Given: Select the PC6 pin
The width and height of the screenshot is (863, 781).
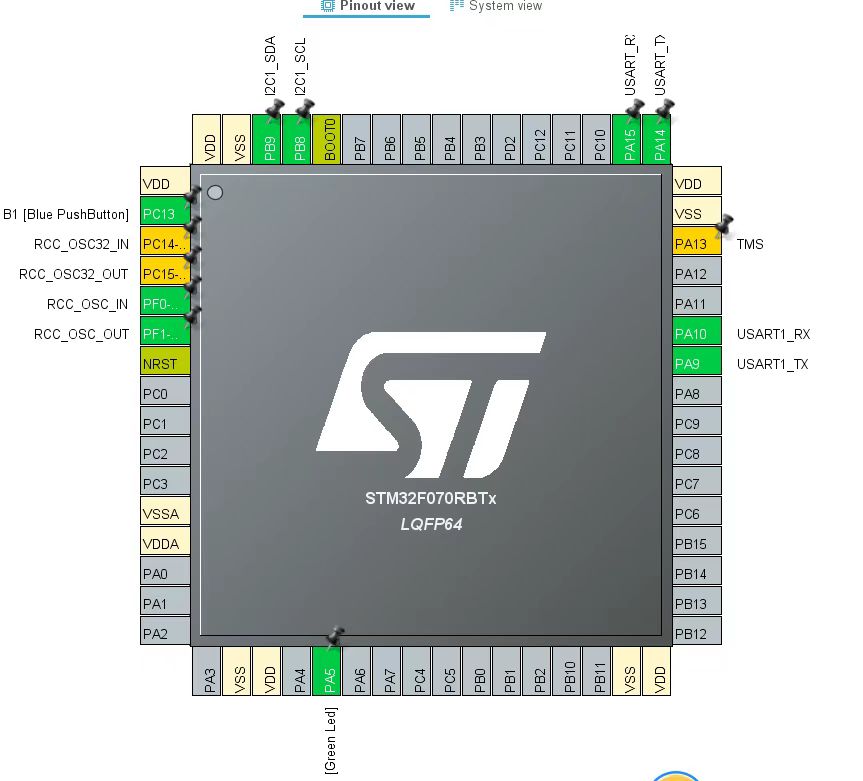Looking at the screenshot, I should [697, 511].
